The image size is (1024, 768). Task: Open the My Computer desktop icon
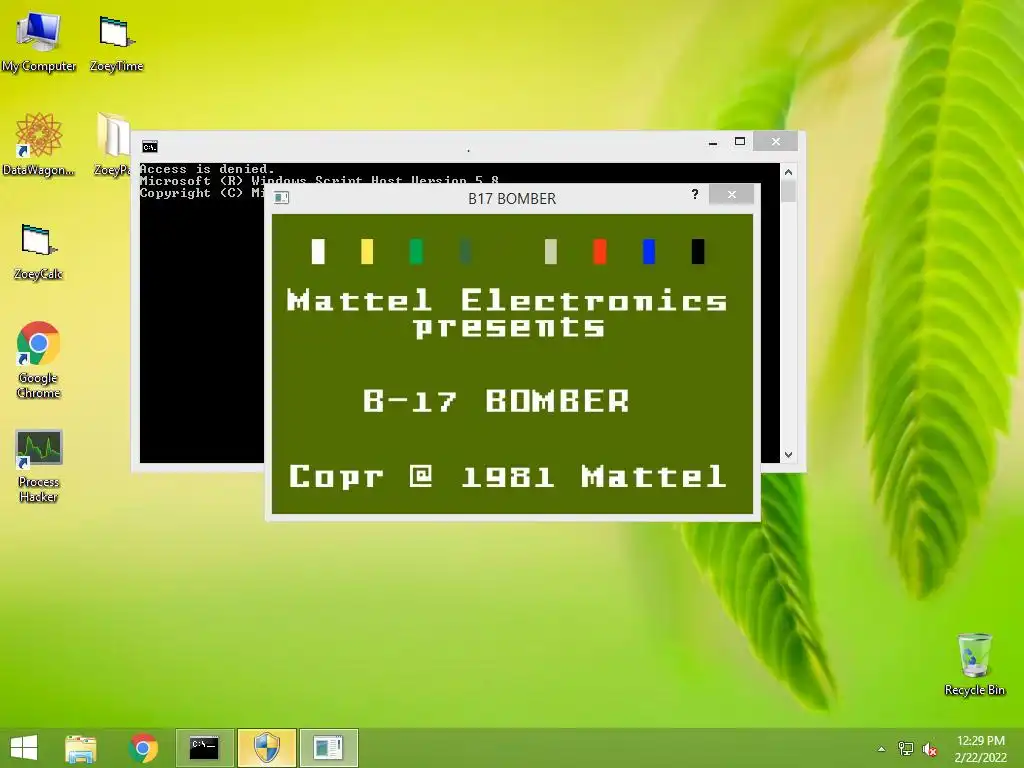click(39, 40)
